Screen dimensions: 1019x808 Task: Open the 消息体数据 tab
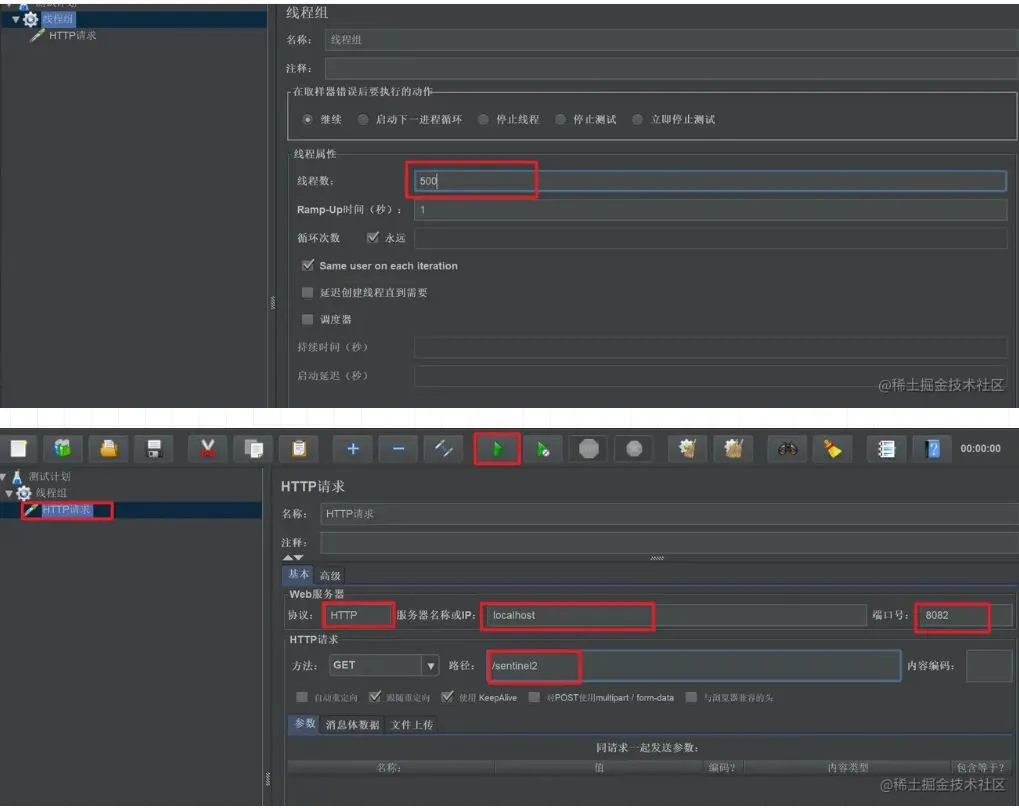(x=352, y=725)
